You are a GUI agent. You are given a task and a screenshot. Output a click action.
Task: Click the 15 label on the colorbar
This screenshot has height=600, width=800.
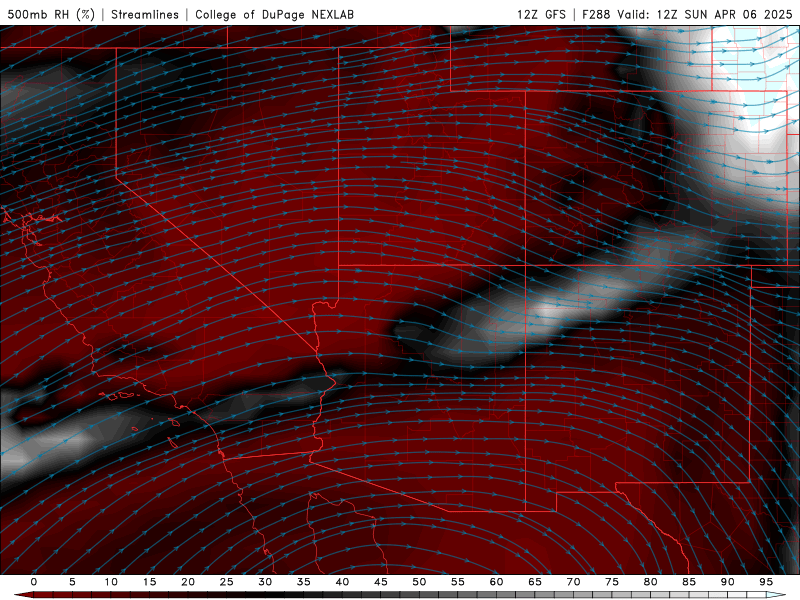tap(149, 582)
